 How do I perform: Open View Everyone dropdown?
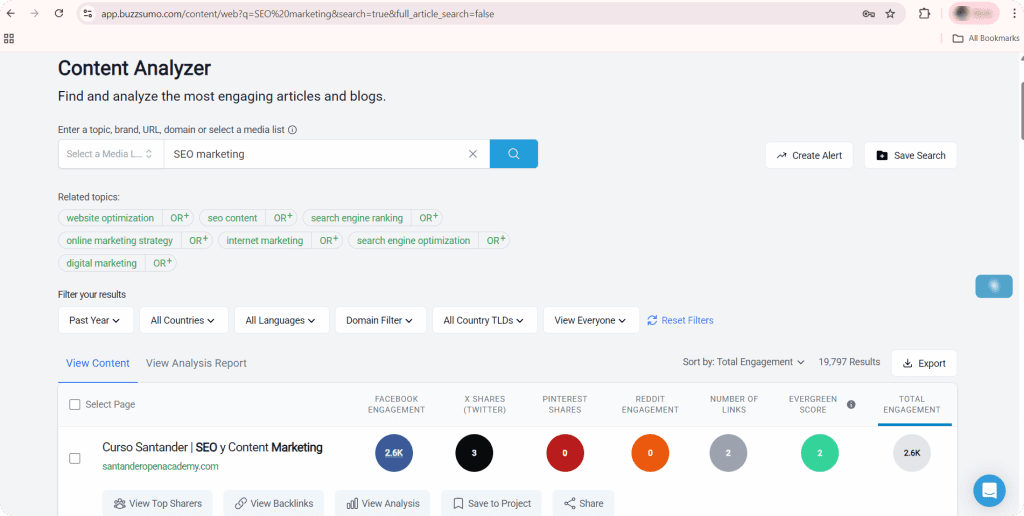pyautogui.click(x=591, y=320)
